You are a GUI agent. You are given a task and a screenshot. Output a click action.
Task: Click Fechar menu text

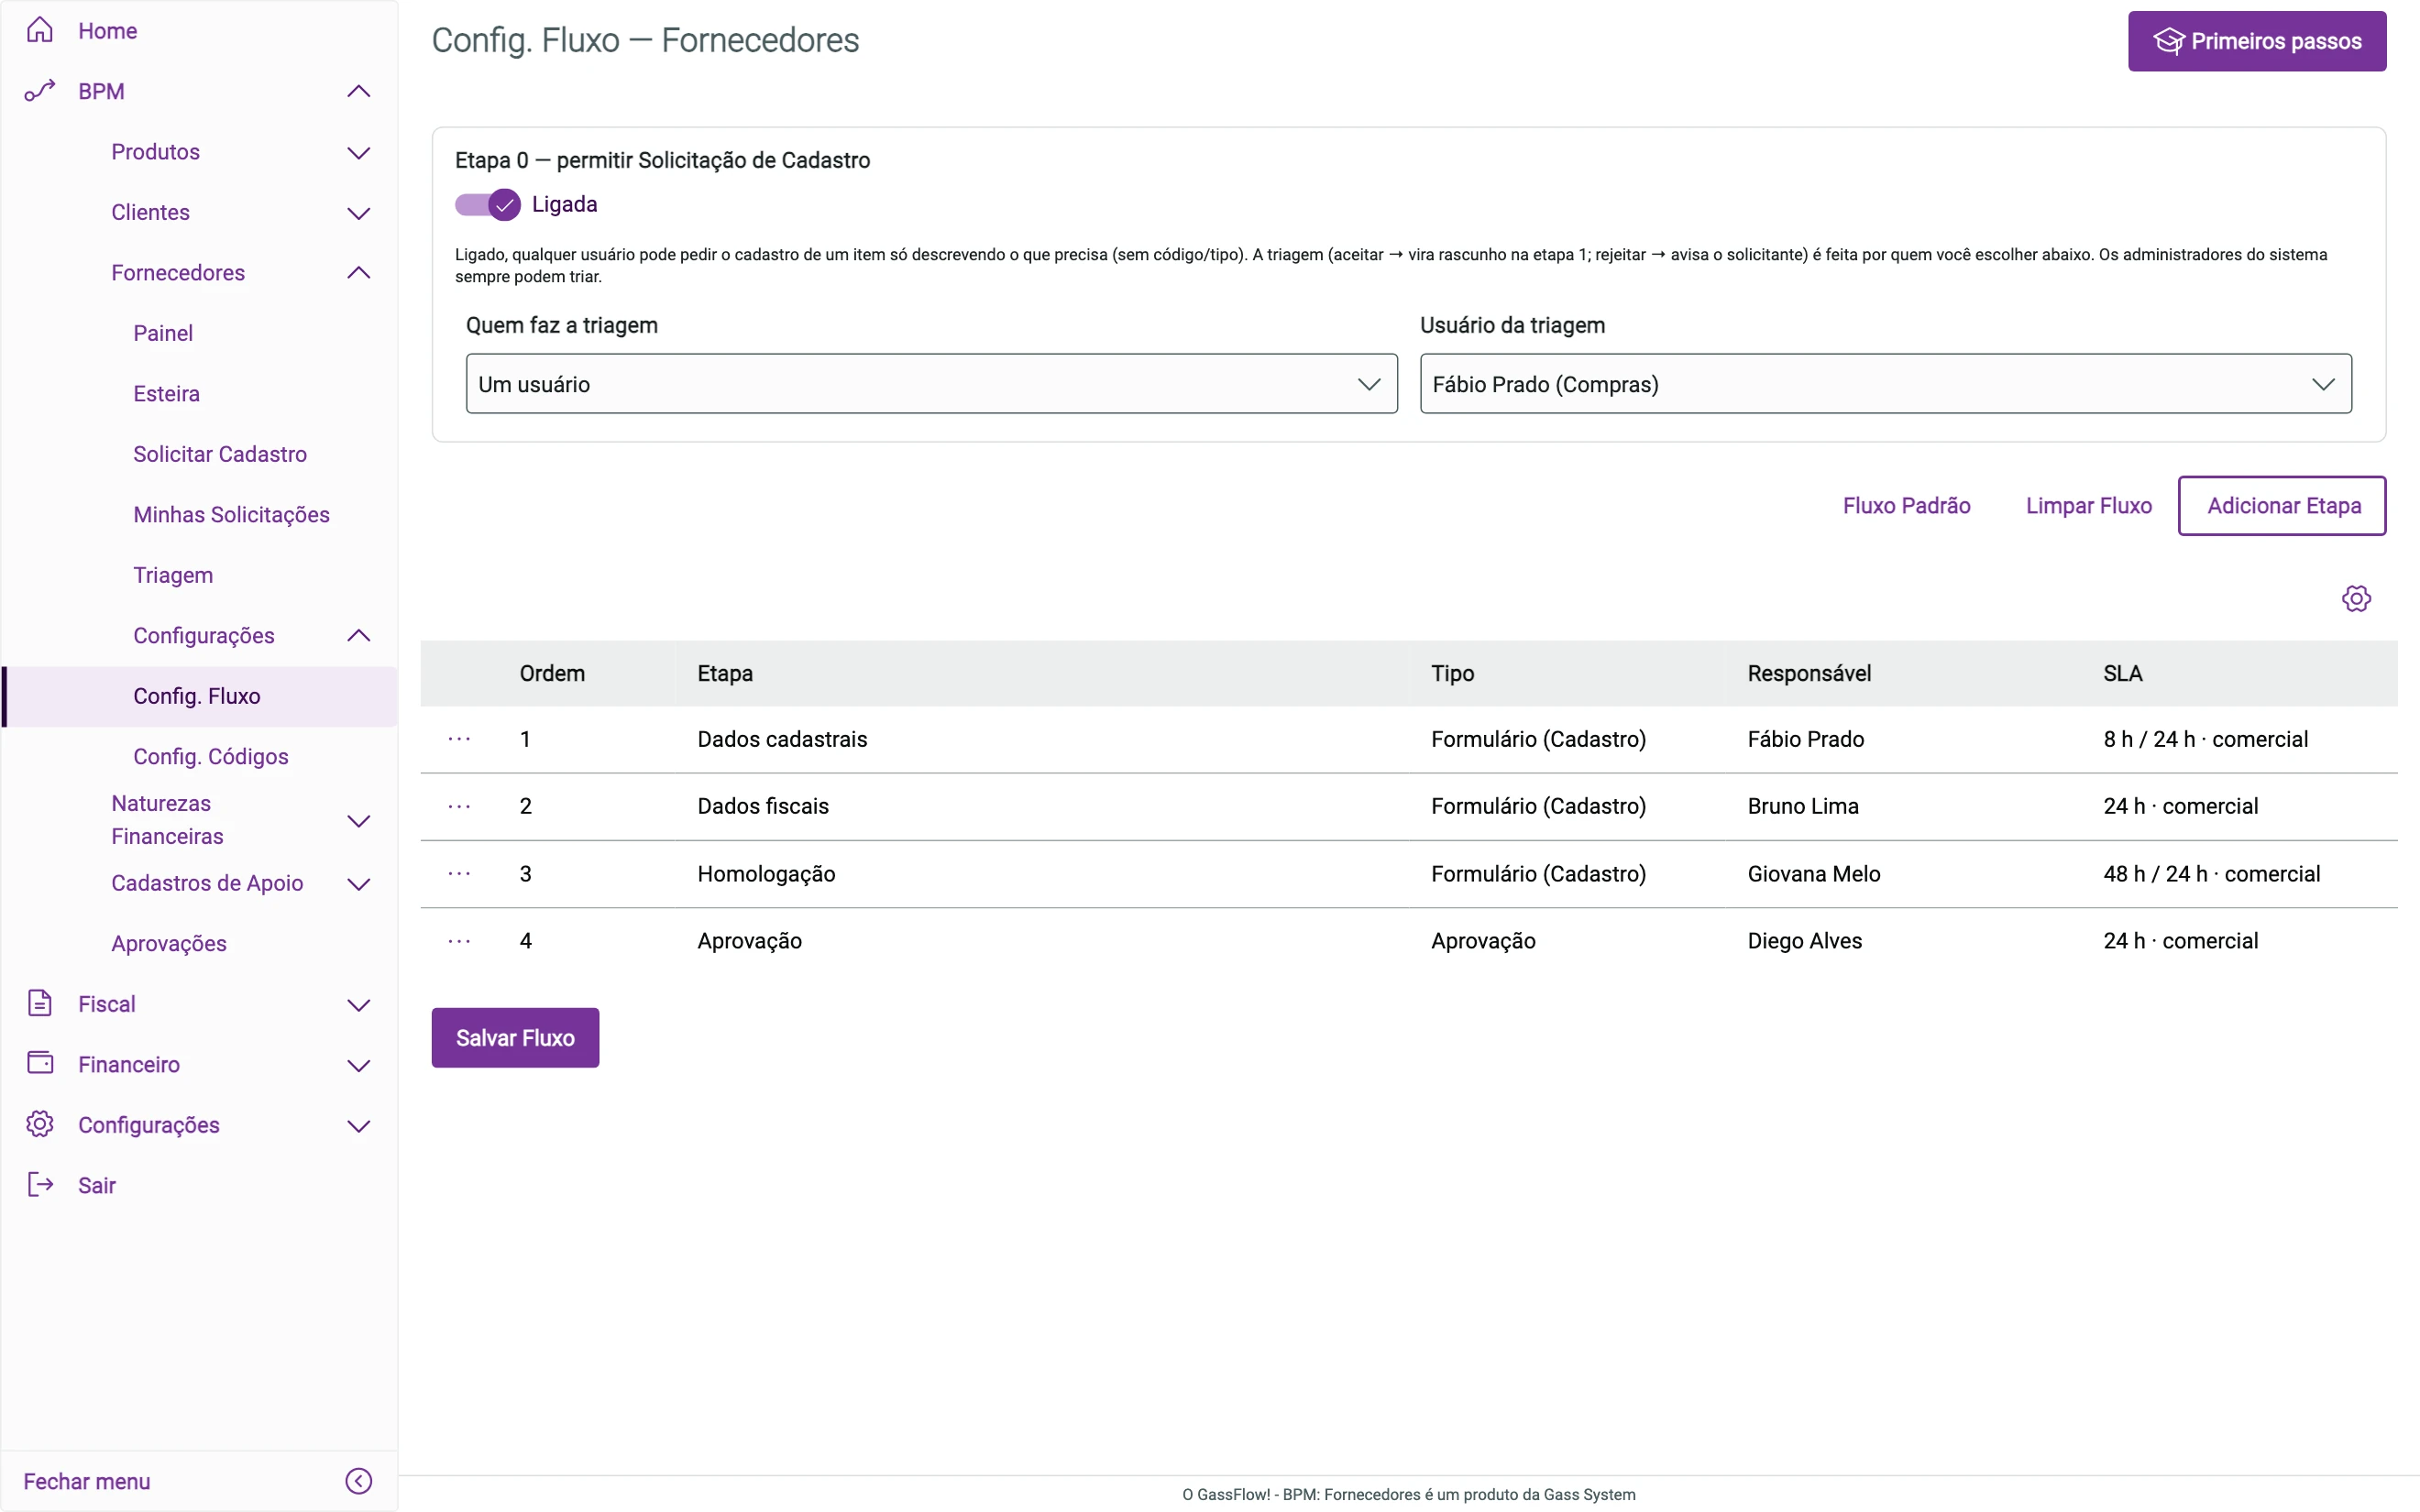87,1481
